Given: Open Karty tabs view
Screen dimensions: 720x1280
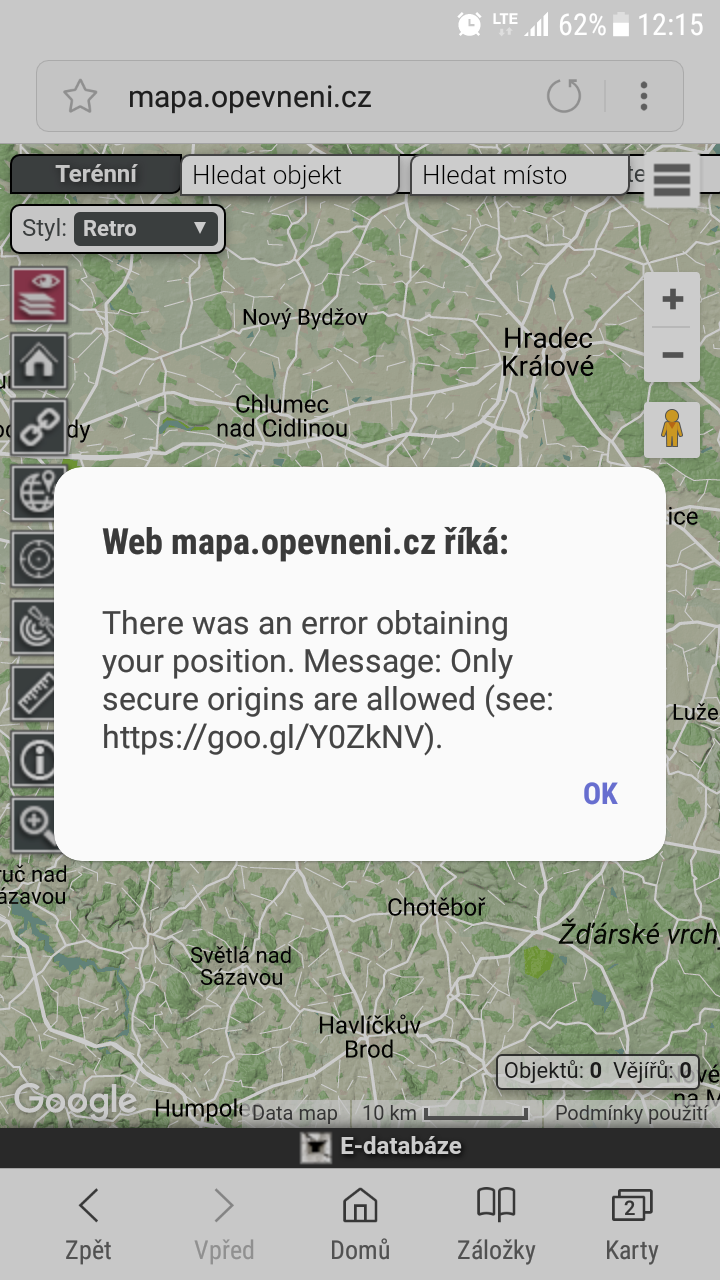Looking at the screenshot, I should pyautogui.click(x=632, y=1225).
